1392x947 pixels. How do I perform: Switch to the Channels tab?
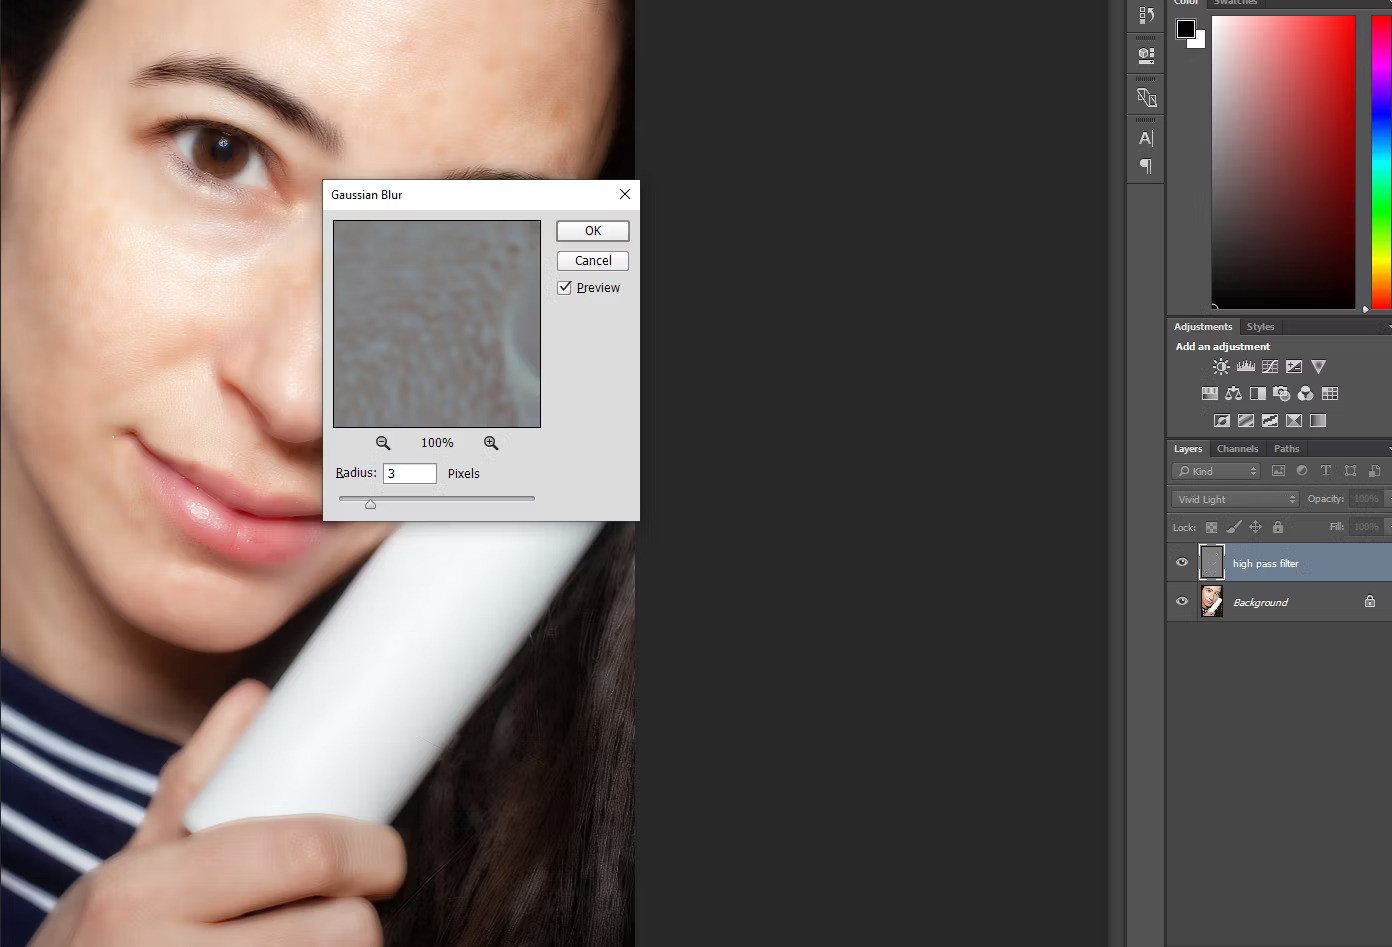click(x=1237, y=448)
